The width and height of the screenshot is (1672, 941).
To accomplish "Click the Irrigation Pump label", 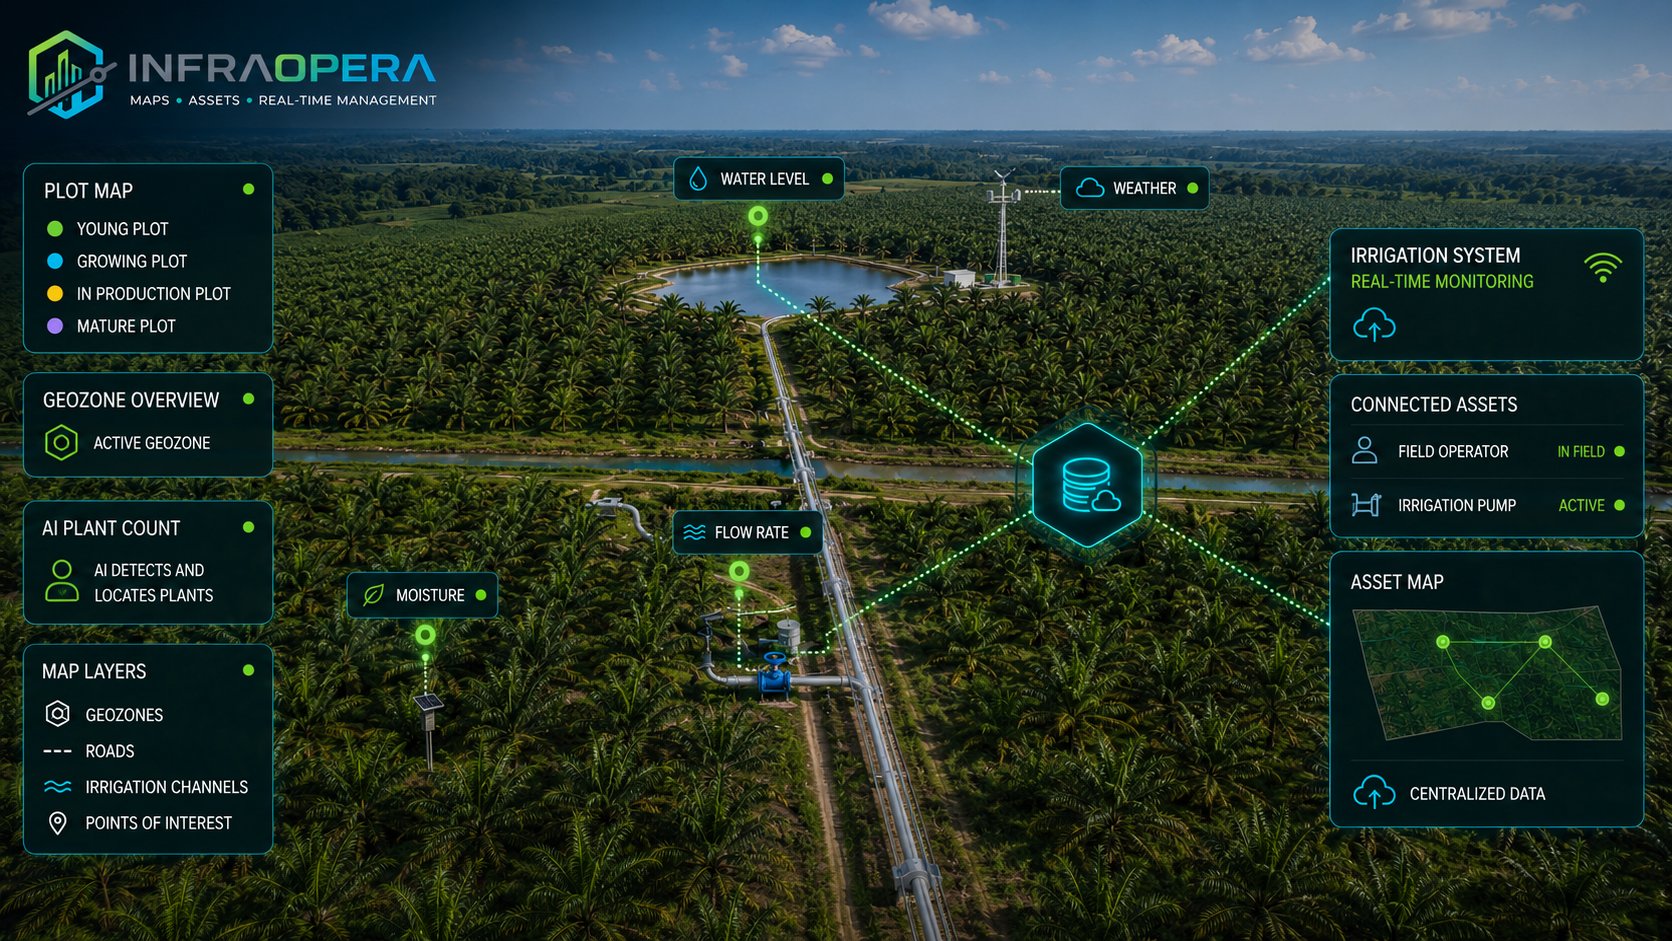I will coord(1457,506).
